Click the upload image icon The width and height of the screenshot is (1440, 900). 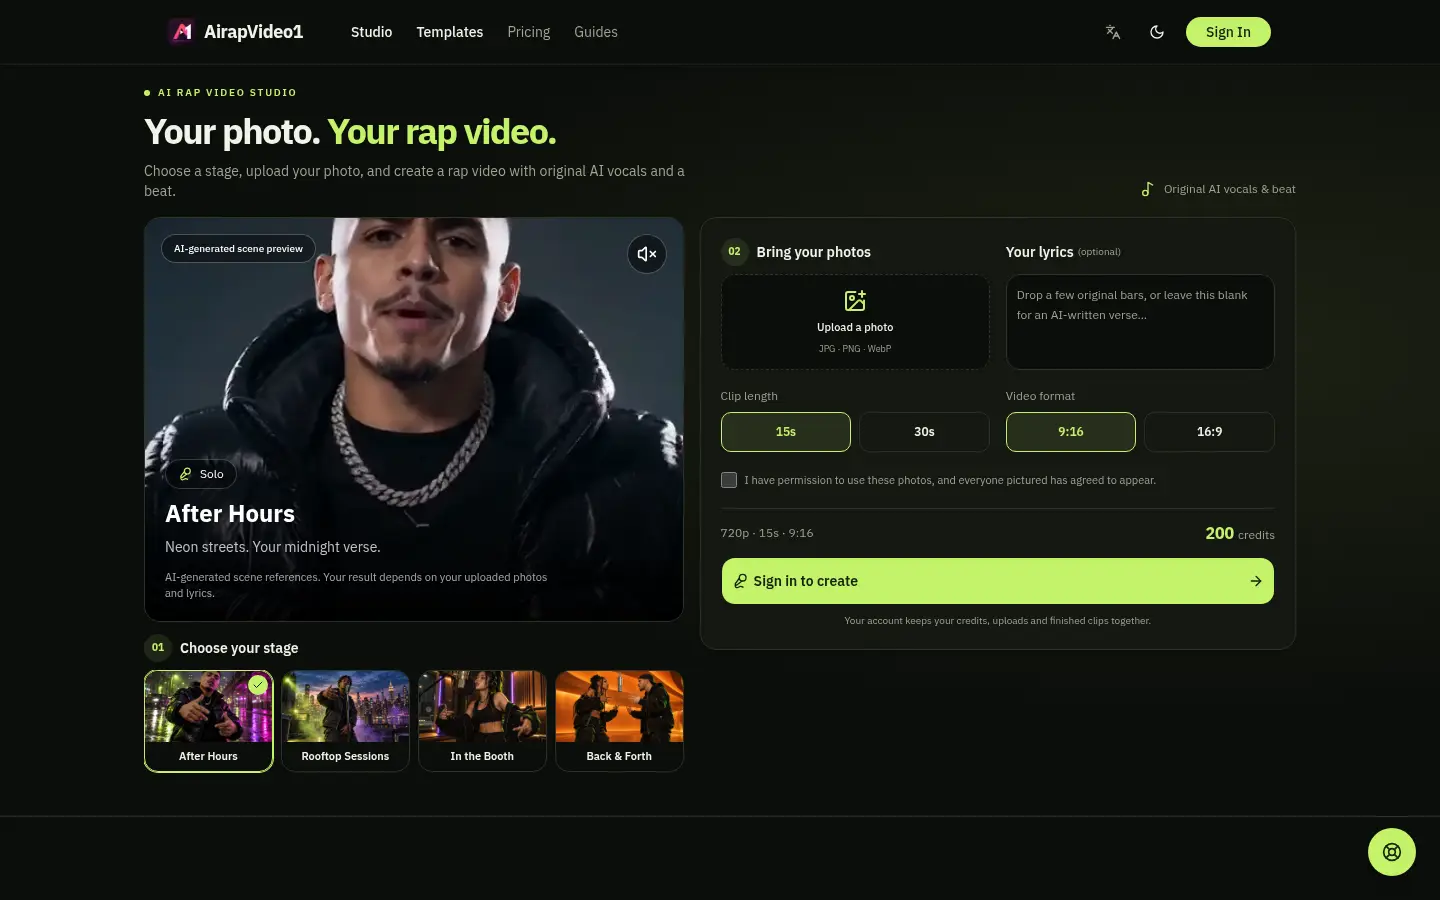coord(855,300)
